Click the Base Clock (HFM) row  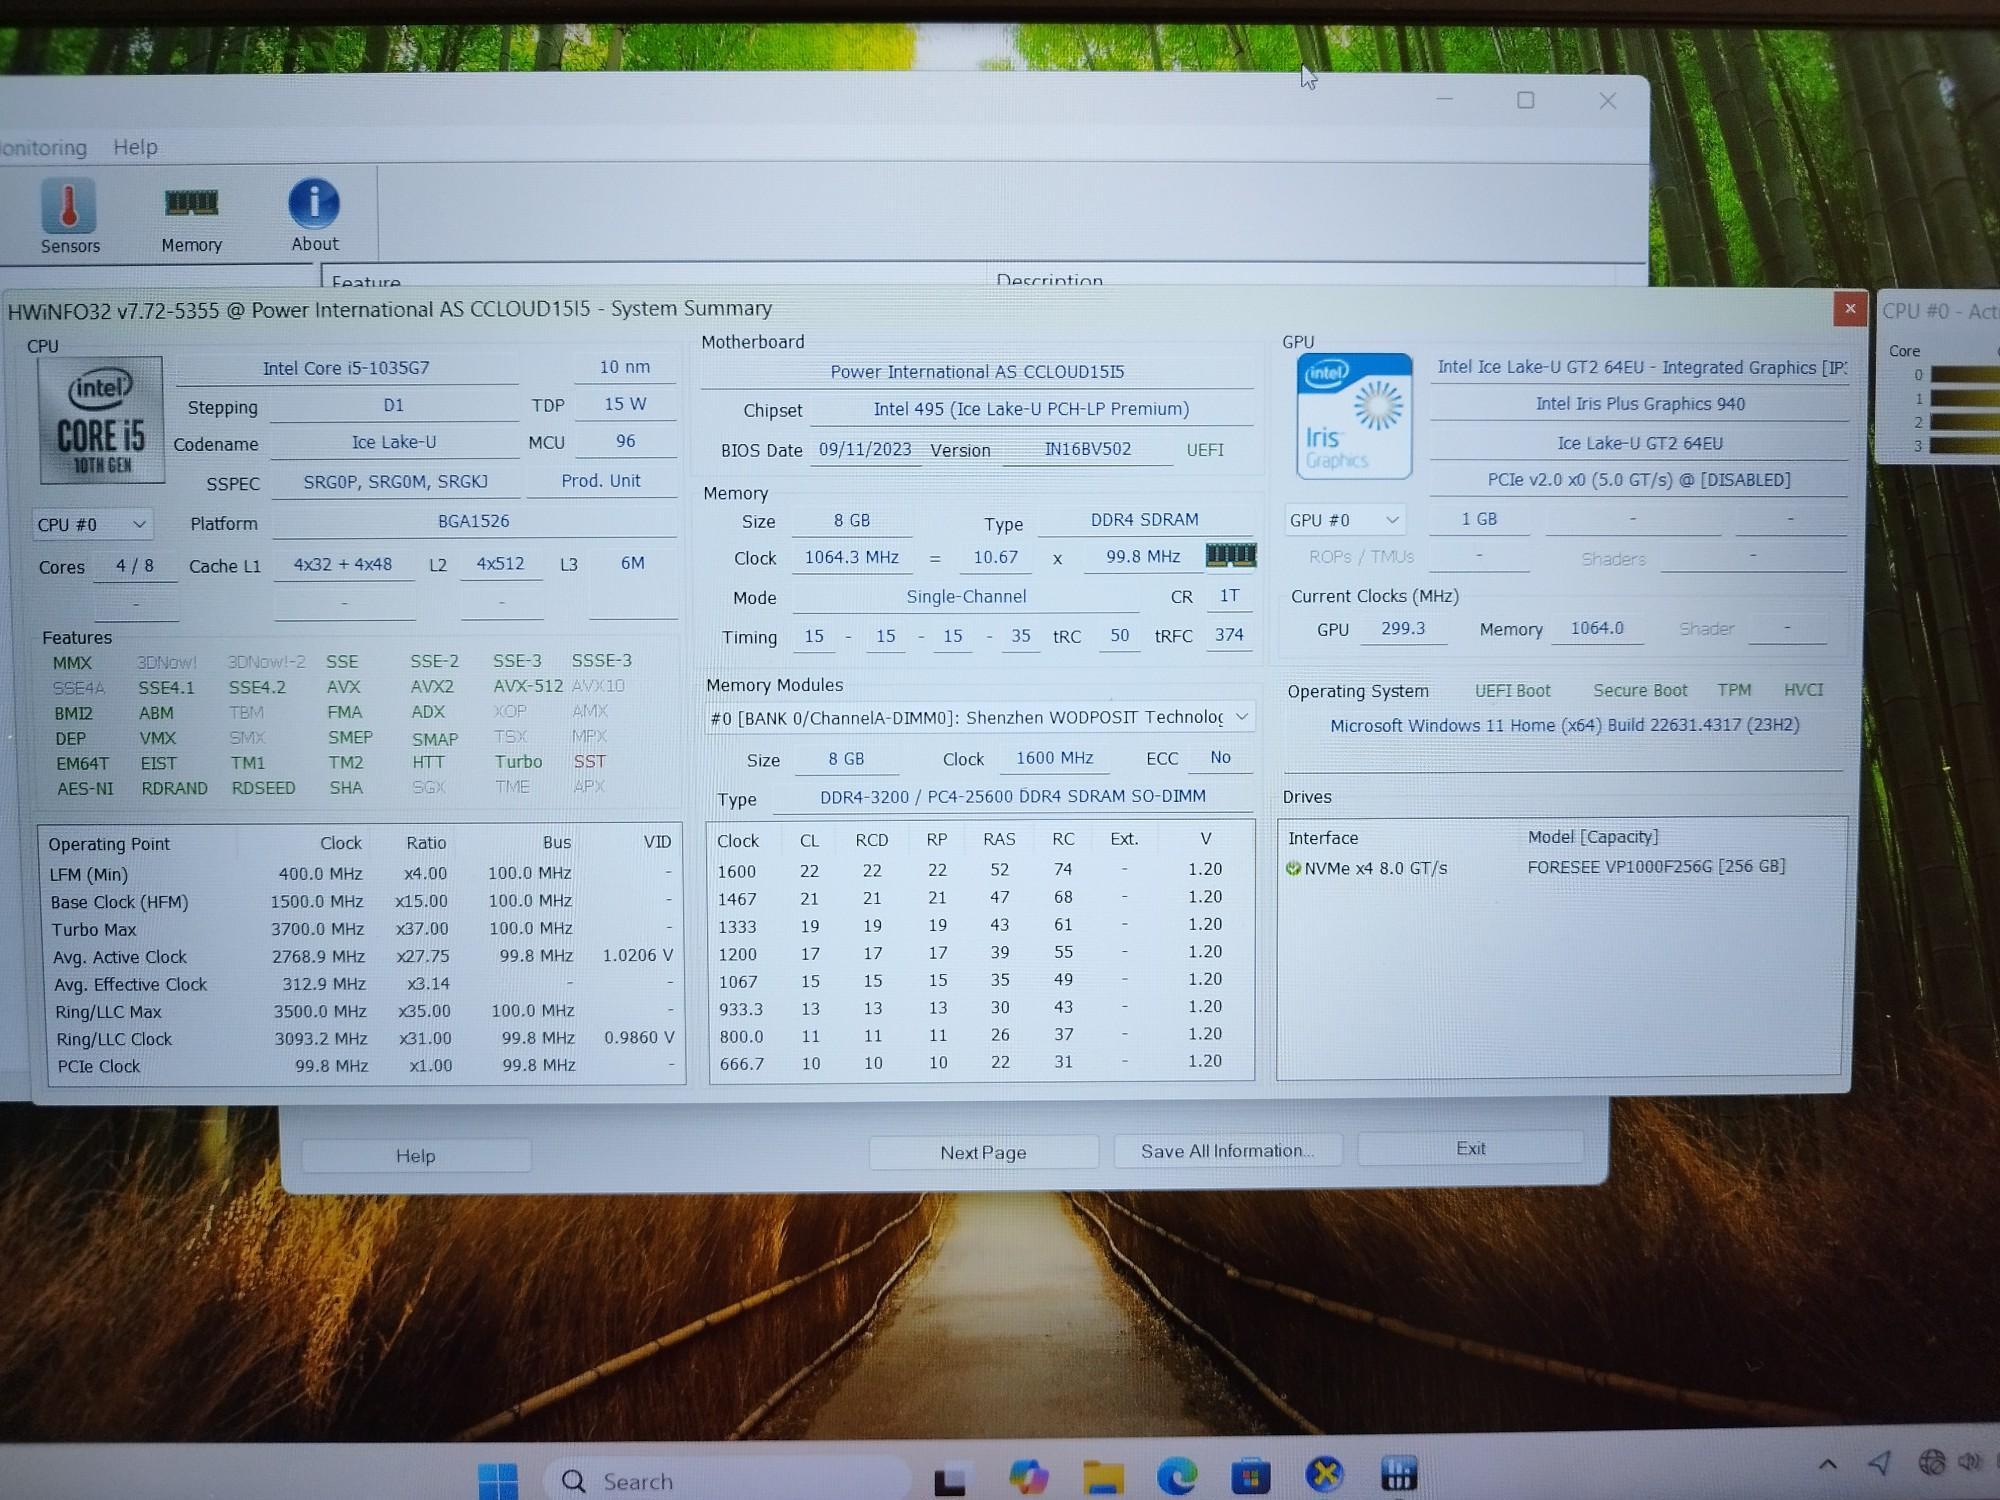click(x=362, y=901)
